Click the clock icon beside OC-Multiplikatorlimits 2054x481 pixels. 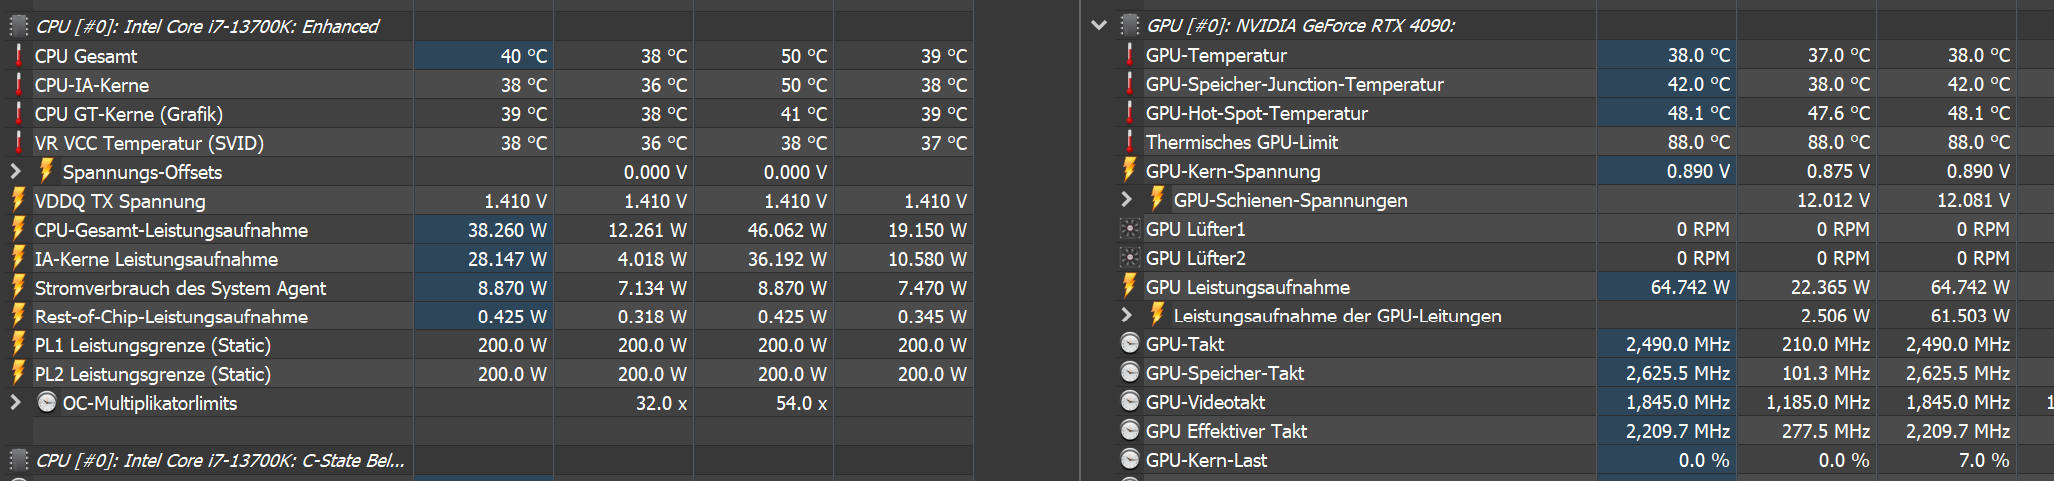(46, 402)
